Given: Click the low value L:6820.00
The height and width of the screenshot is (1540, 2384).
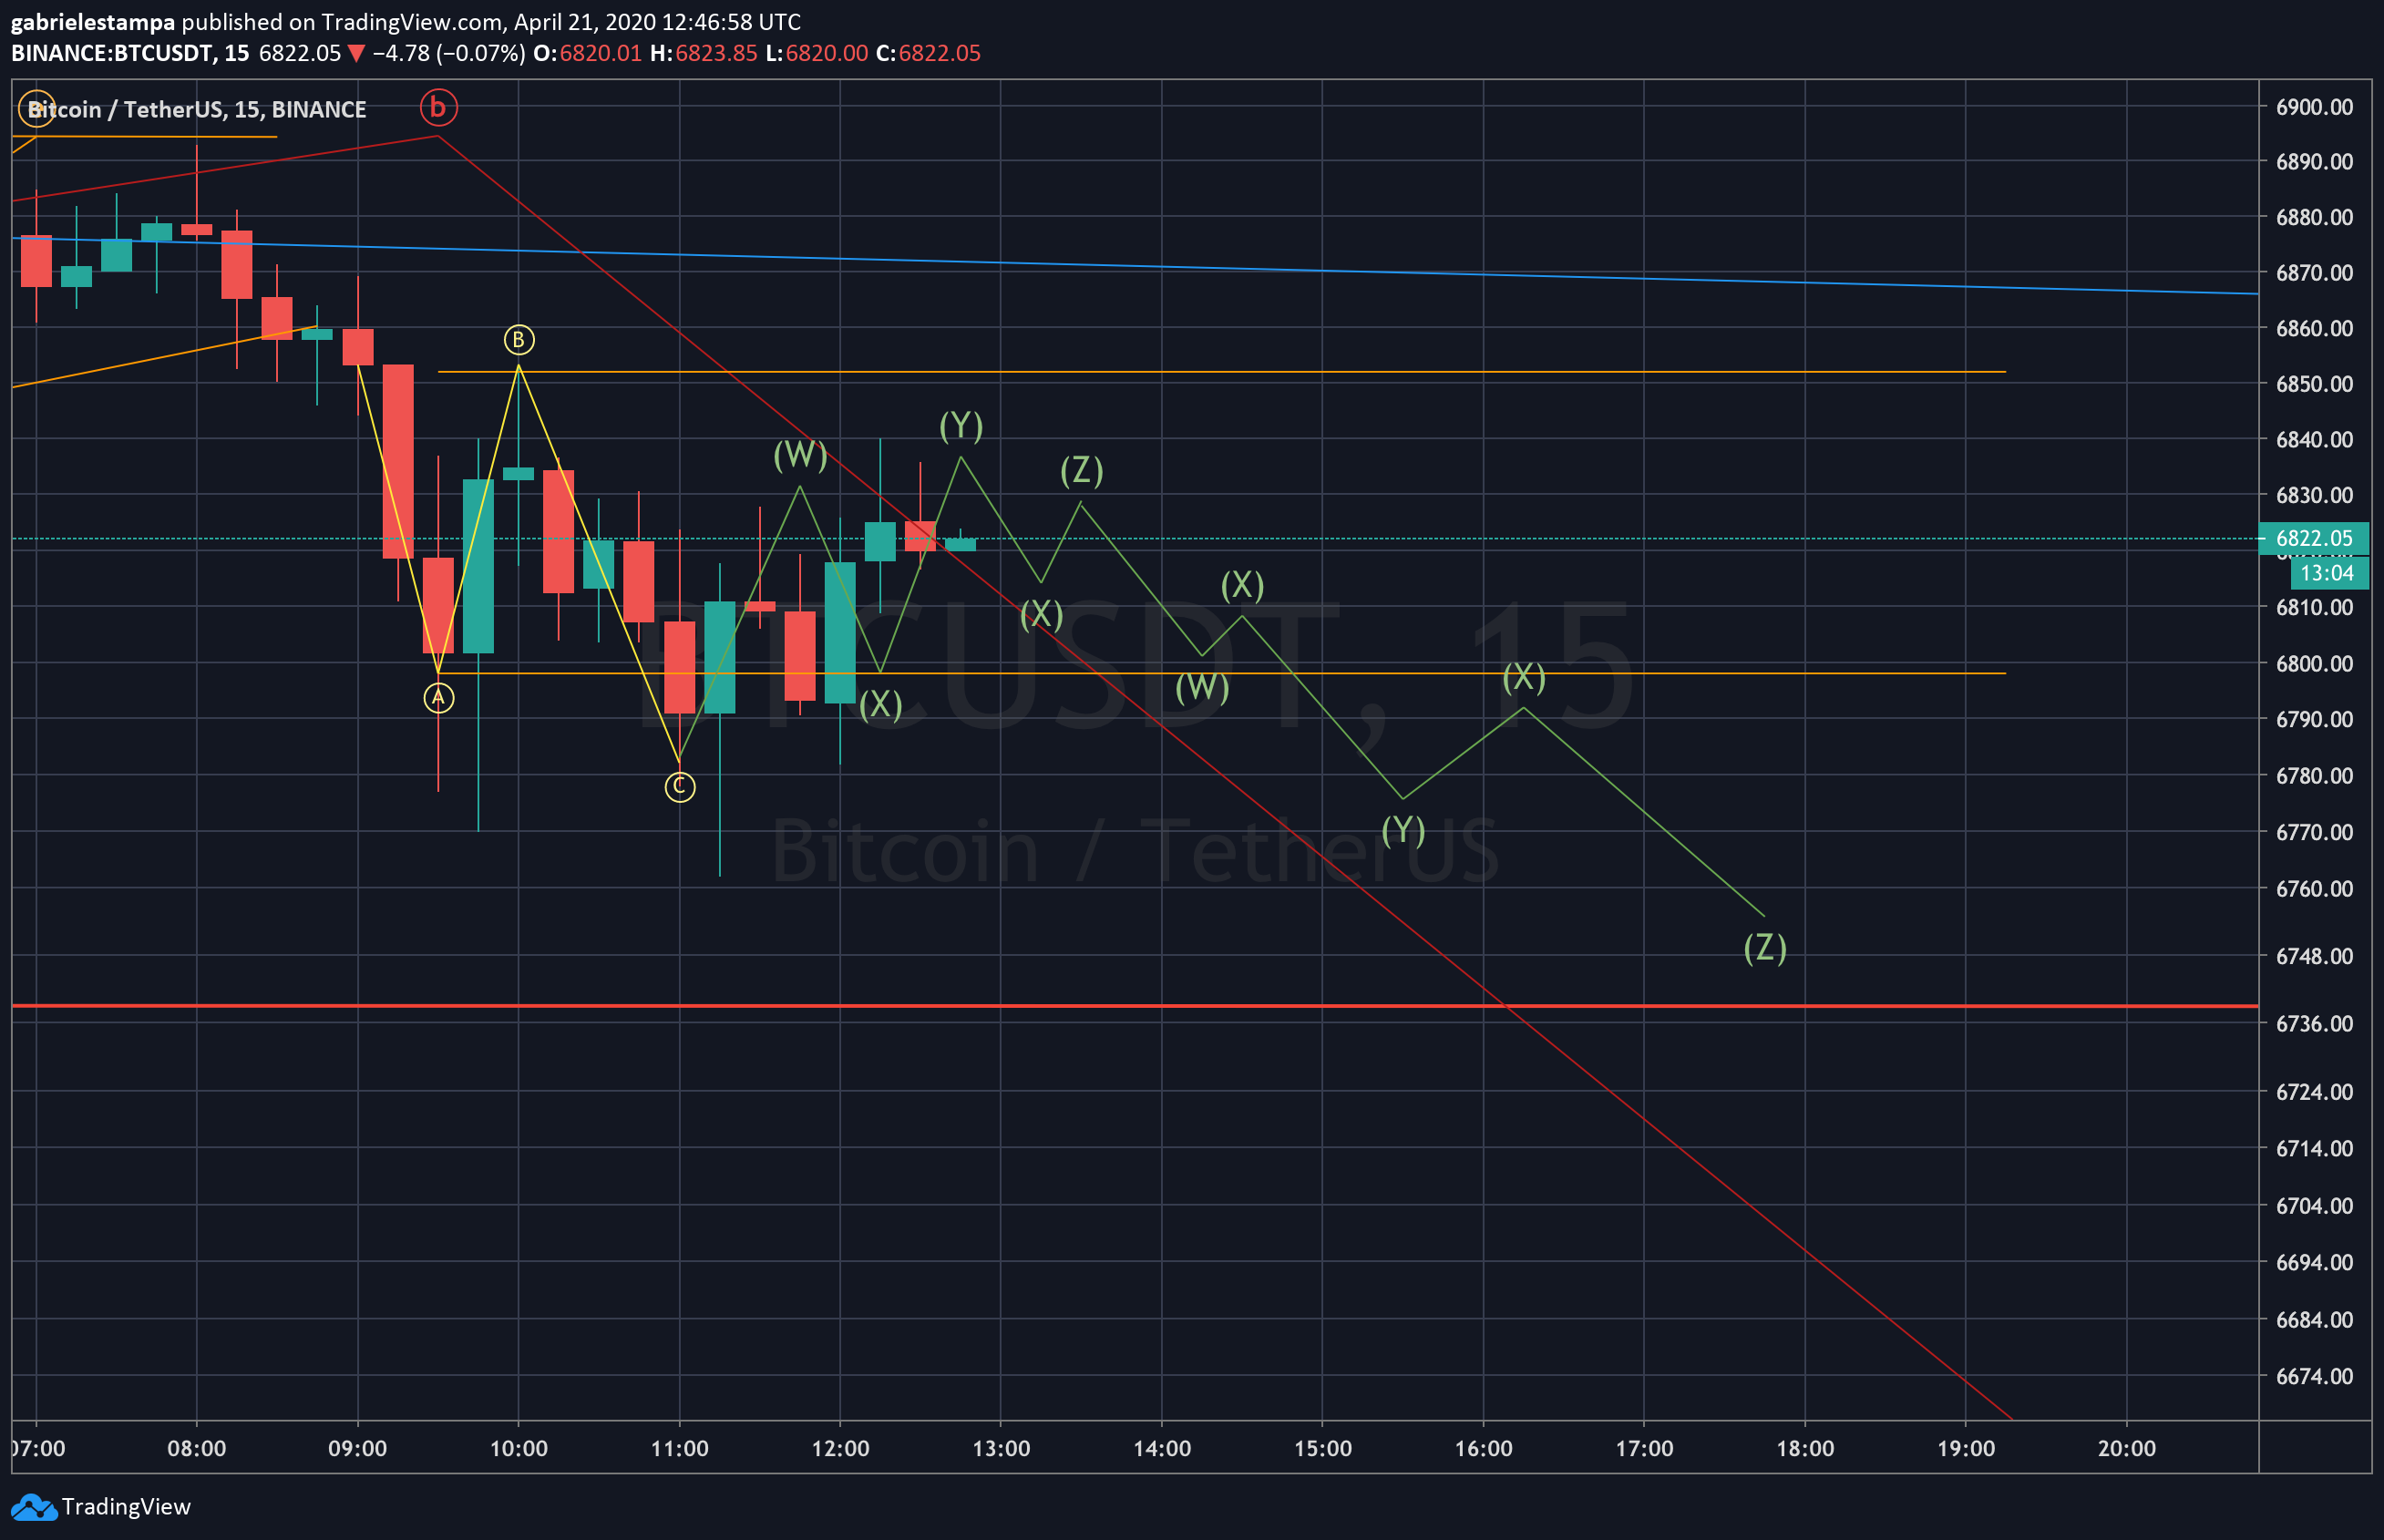Looking at the screenshot, I should pyautogui.click(x=816, y=53).
